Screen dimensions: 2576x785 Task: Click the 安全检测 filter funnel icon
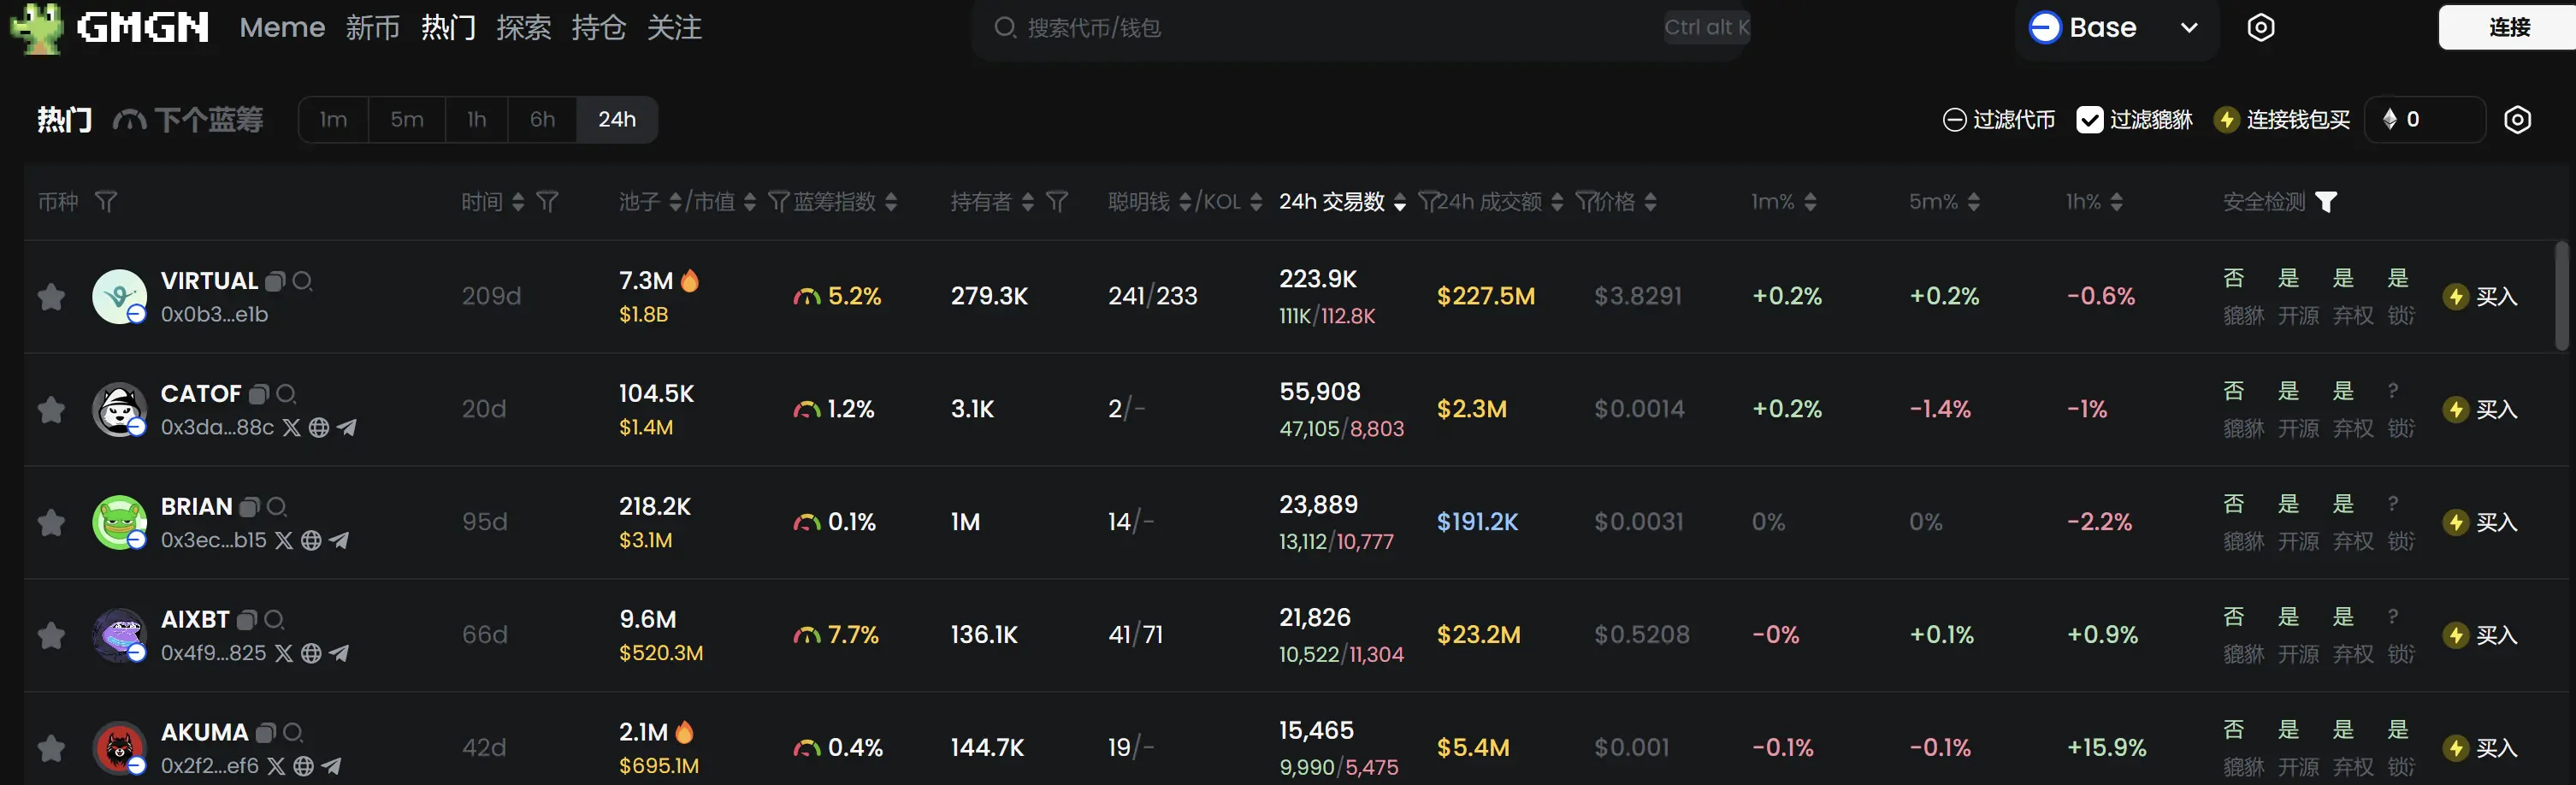[x=2326, y=202]
